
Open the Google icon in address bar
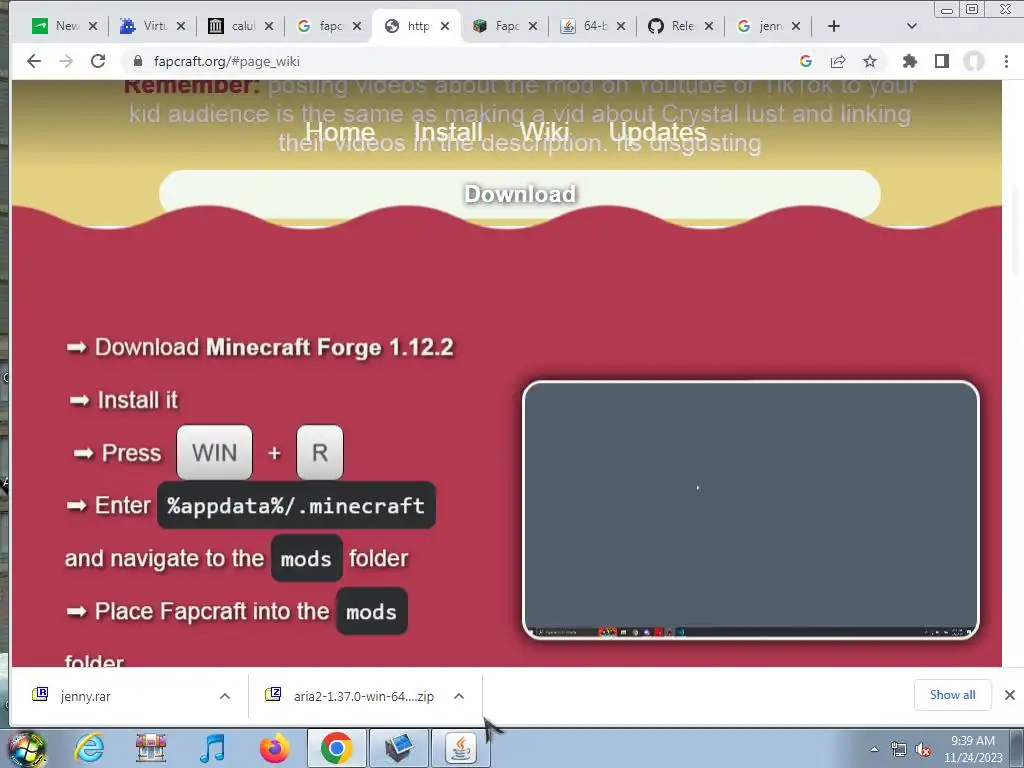(x=806, y=61)
